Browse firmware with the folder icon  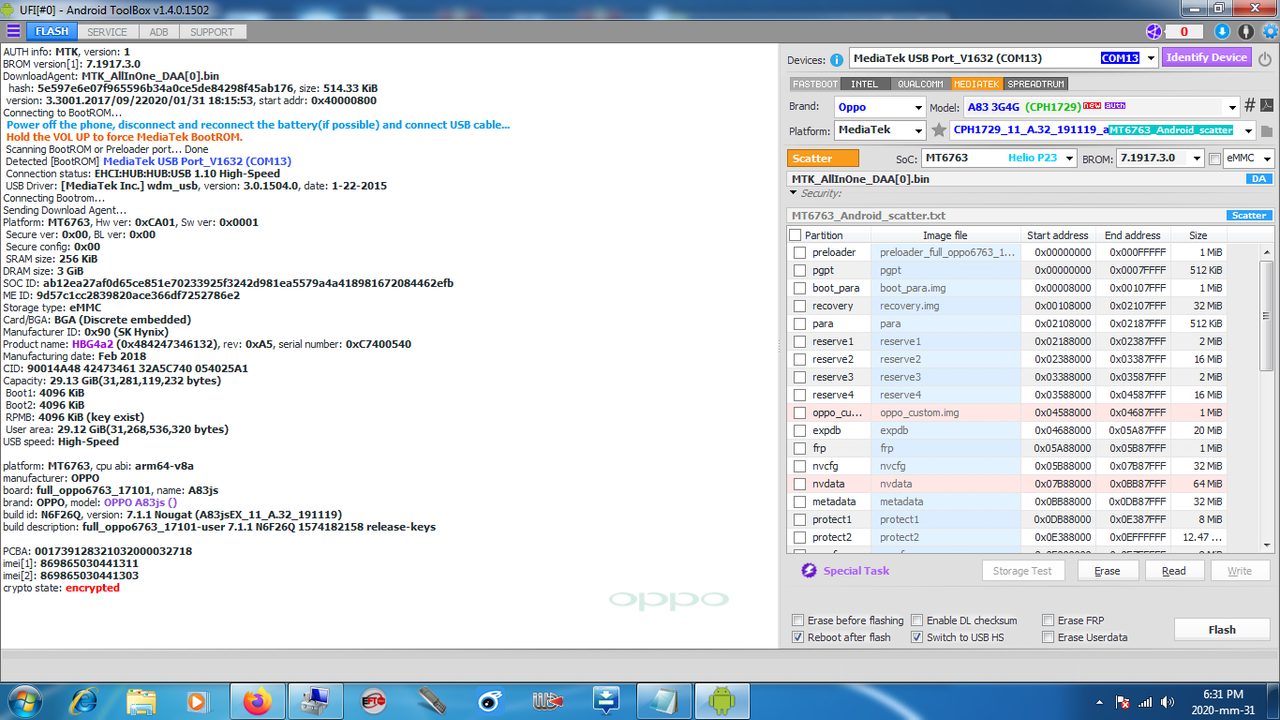(x=1266, y=131)
